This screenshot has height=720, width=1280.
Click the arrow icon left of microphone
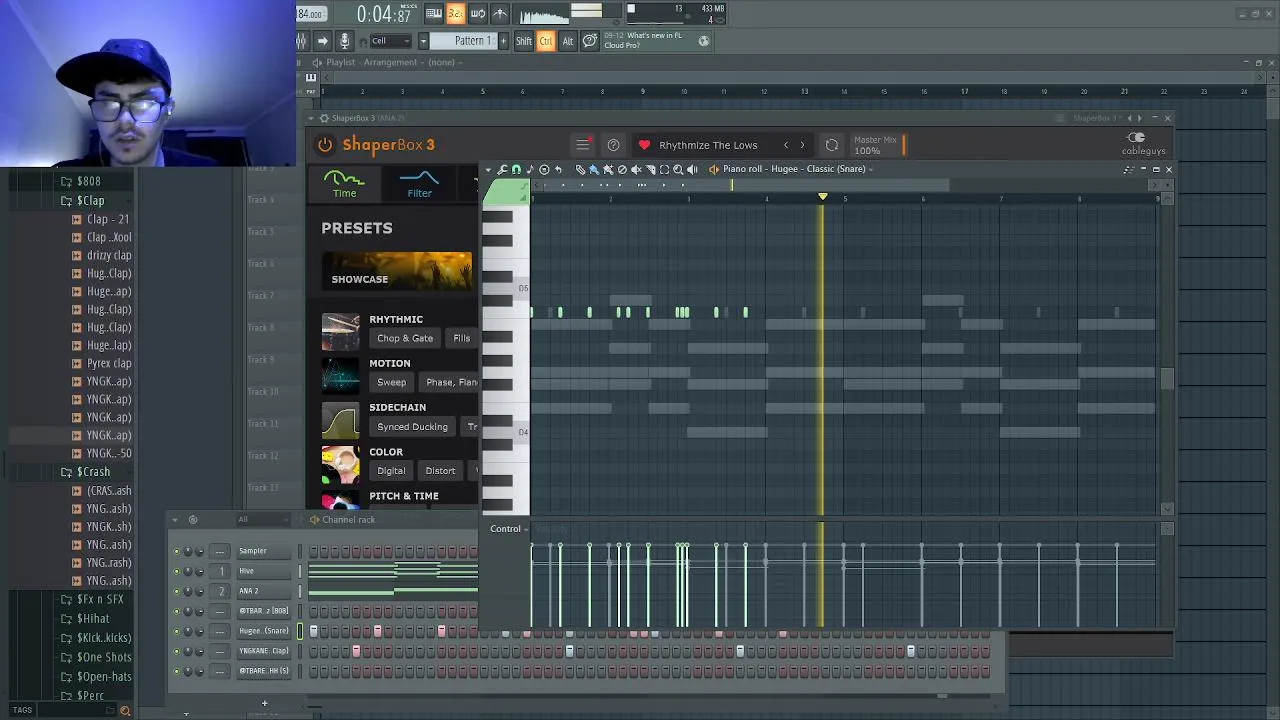pos(322,41)
